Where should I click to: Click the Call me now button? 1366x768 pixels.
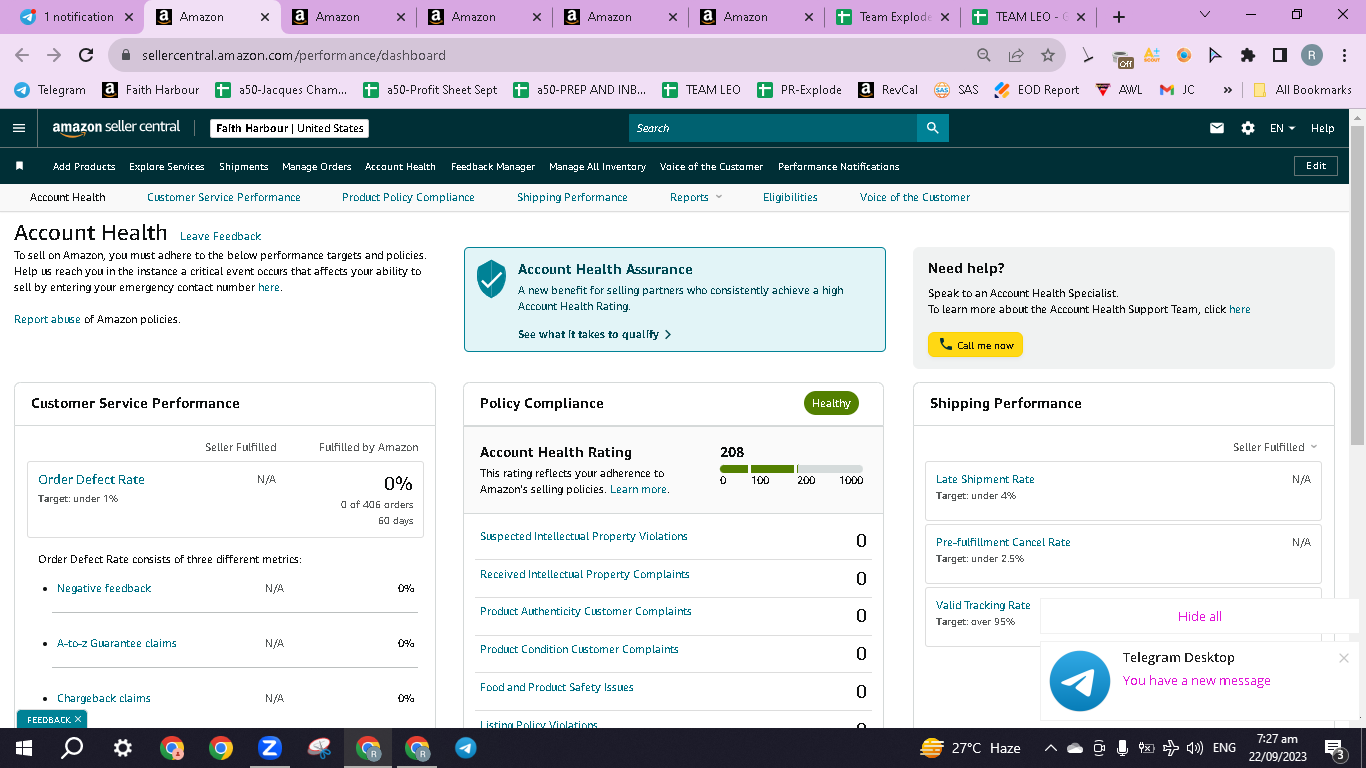[x=975, y=345]
